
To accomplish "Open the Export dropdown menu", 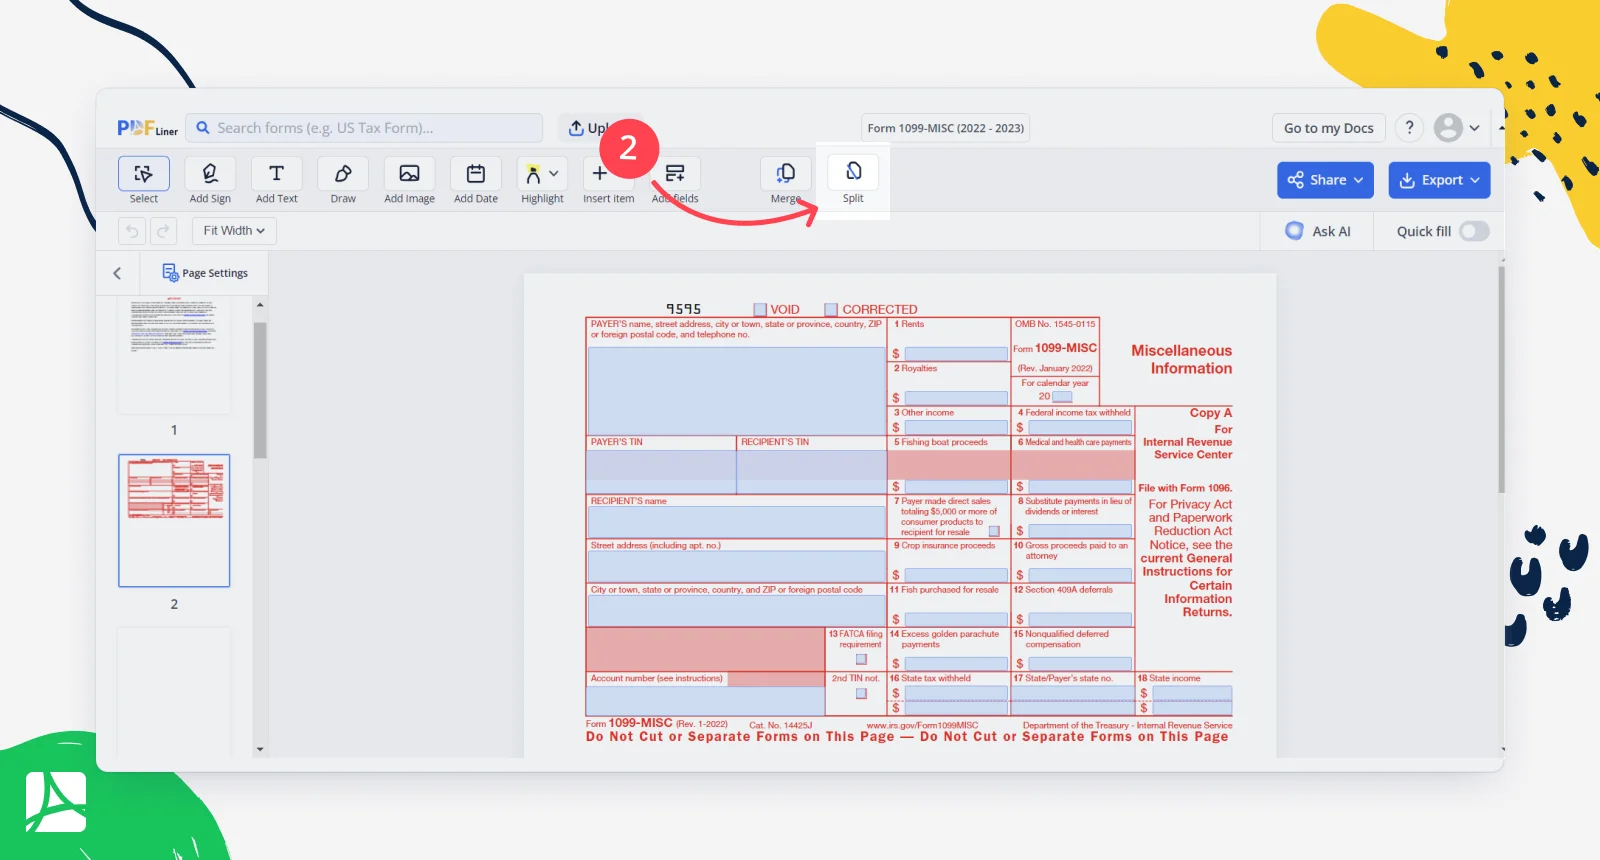I will tap(1439, 180).
